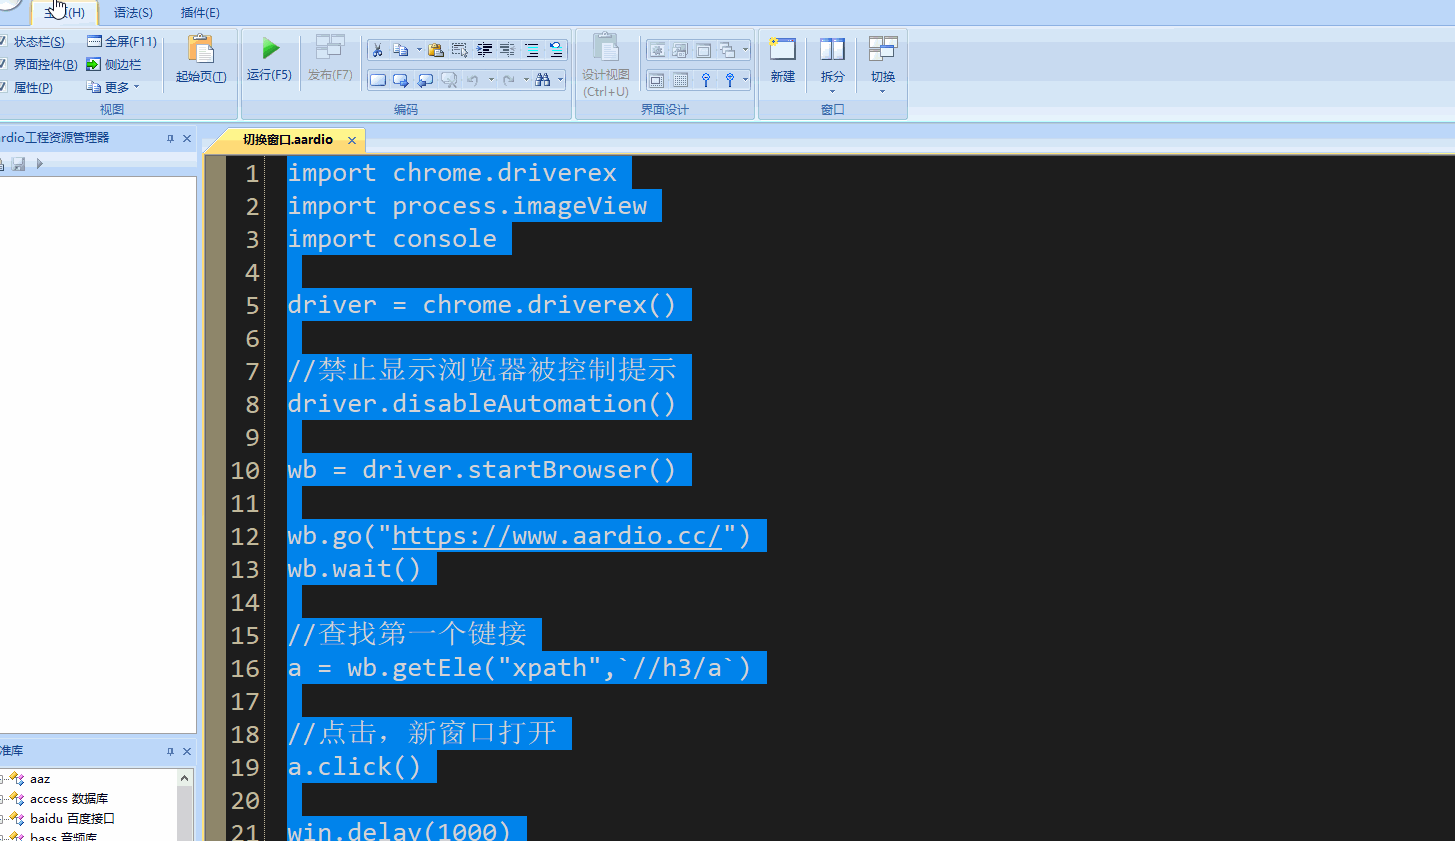
Task: Close the aardio工程资源管理器 panel
Action: [187, 138]
